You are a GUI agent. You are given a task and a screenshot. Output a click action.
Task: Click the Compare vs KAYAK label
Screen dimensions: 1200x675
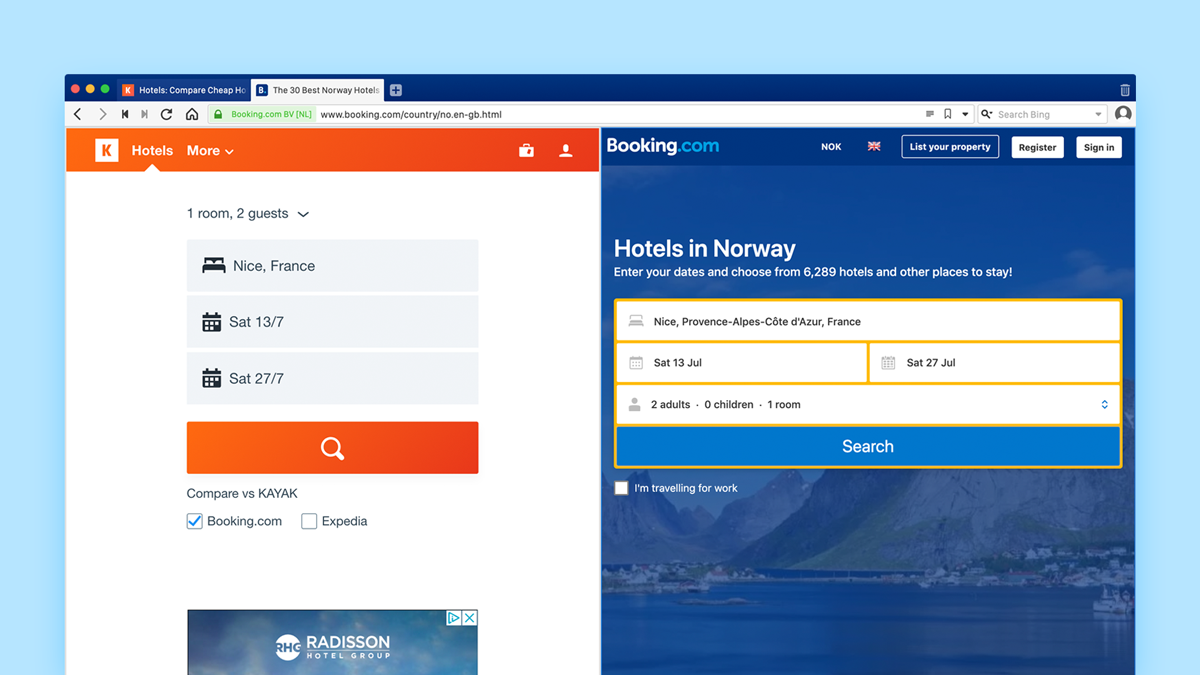(242, 494)
